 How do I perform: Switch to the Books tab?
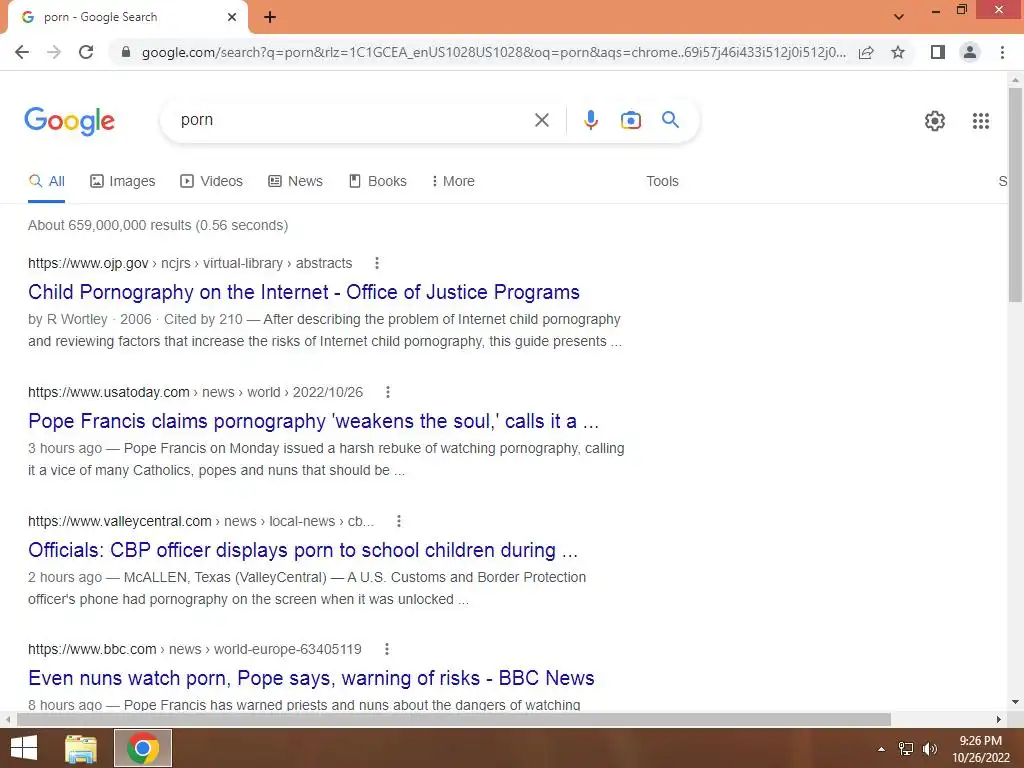[x=378, y=181]
